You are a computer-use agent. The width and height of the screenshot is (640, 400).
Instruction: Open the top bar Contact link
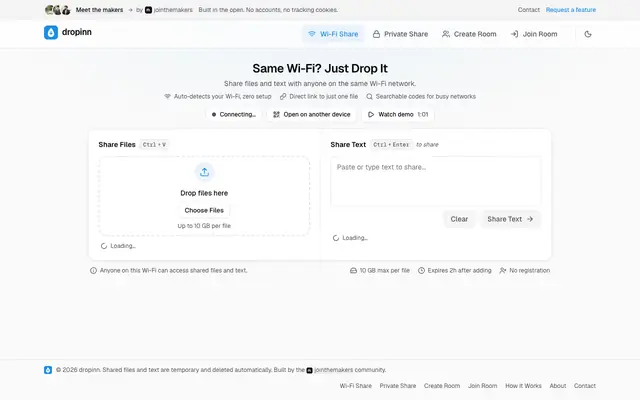click(529, 10)
